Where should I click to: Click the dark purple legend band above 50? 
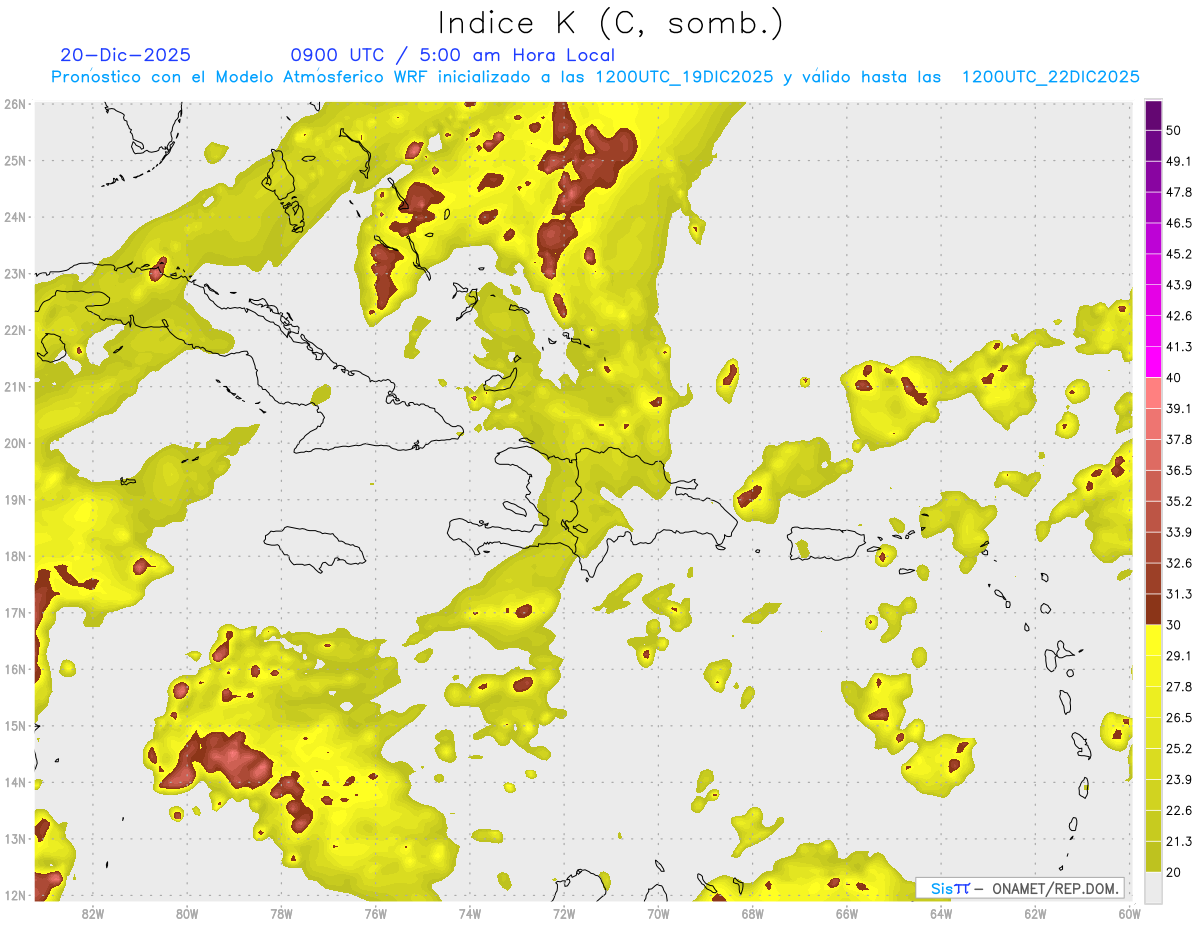[x=1153, y=115]
